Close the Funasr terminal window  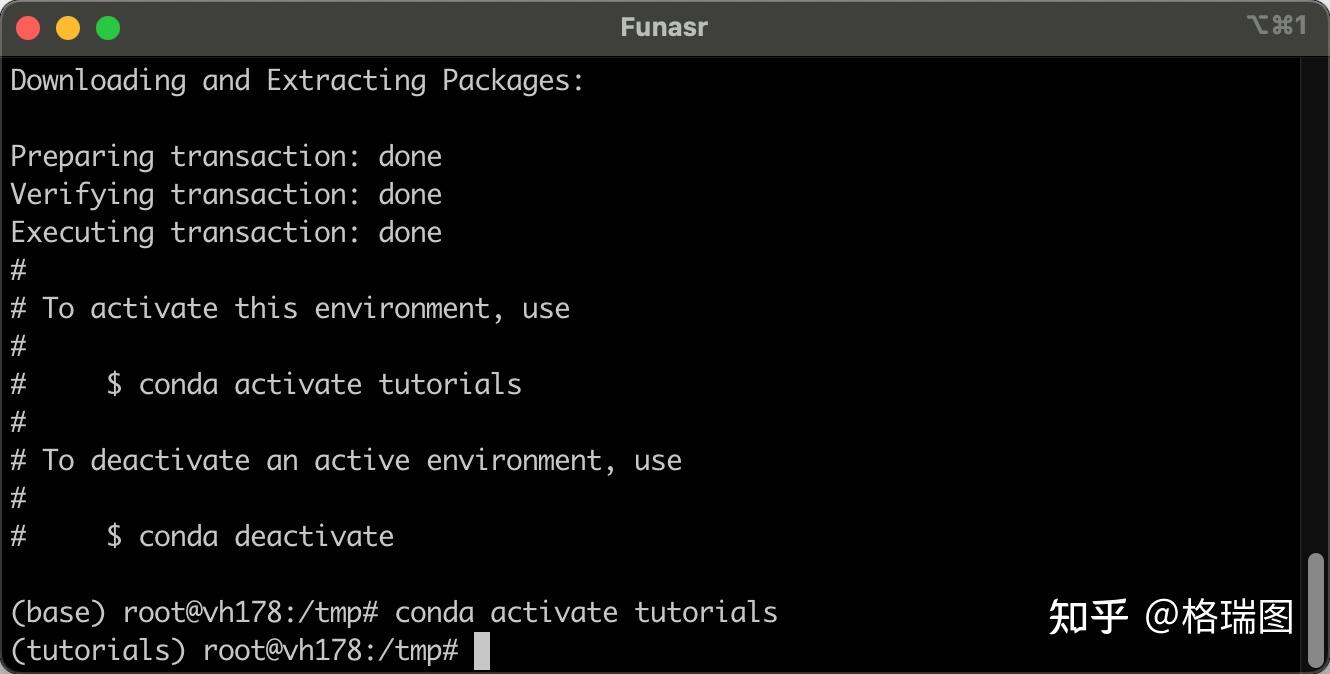click(x=28, y=28)
